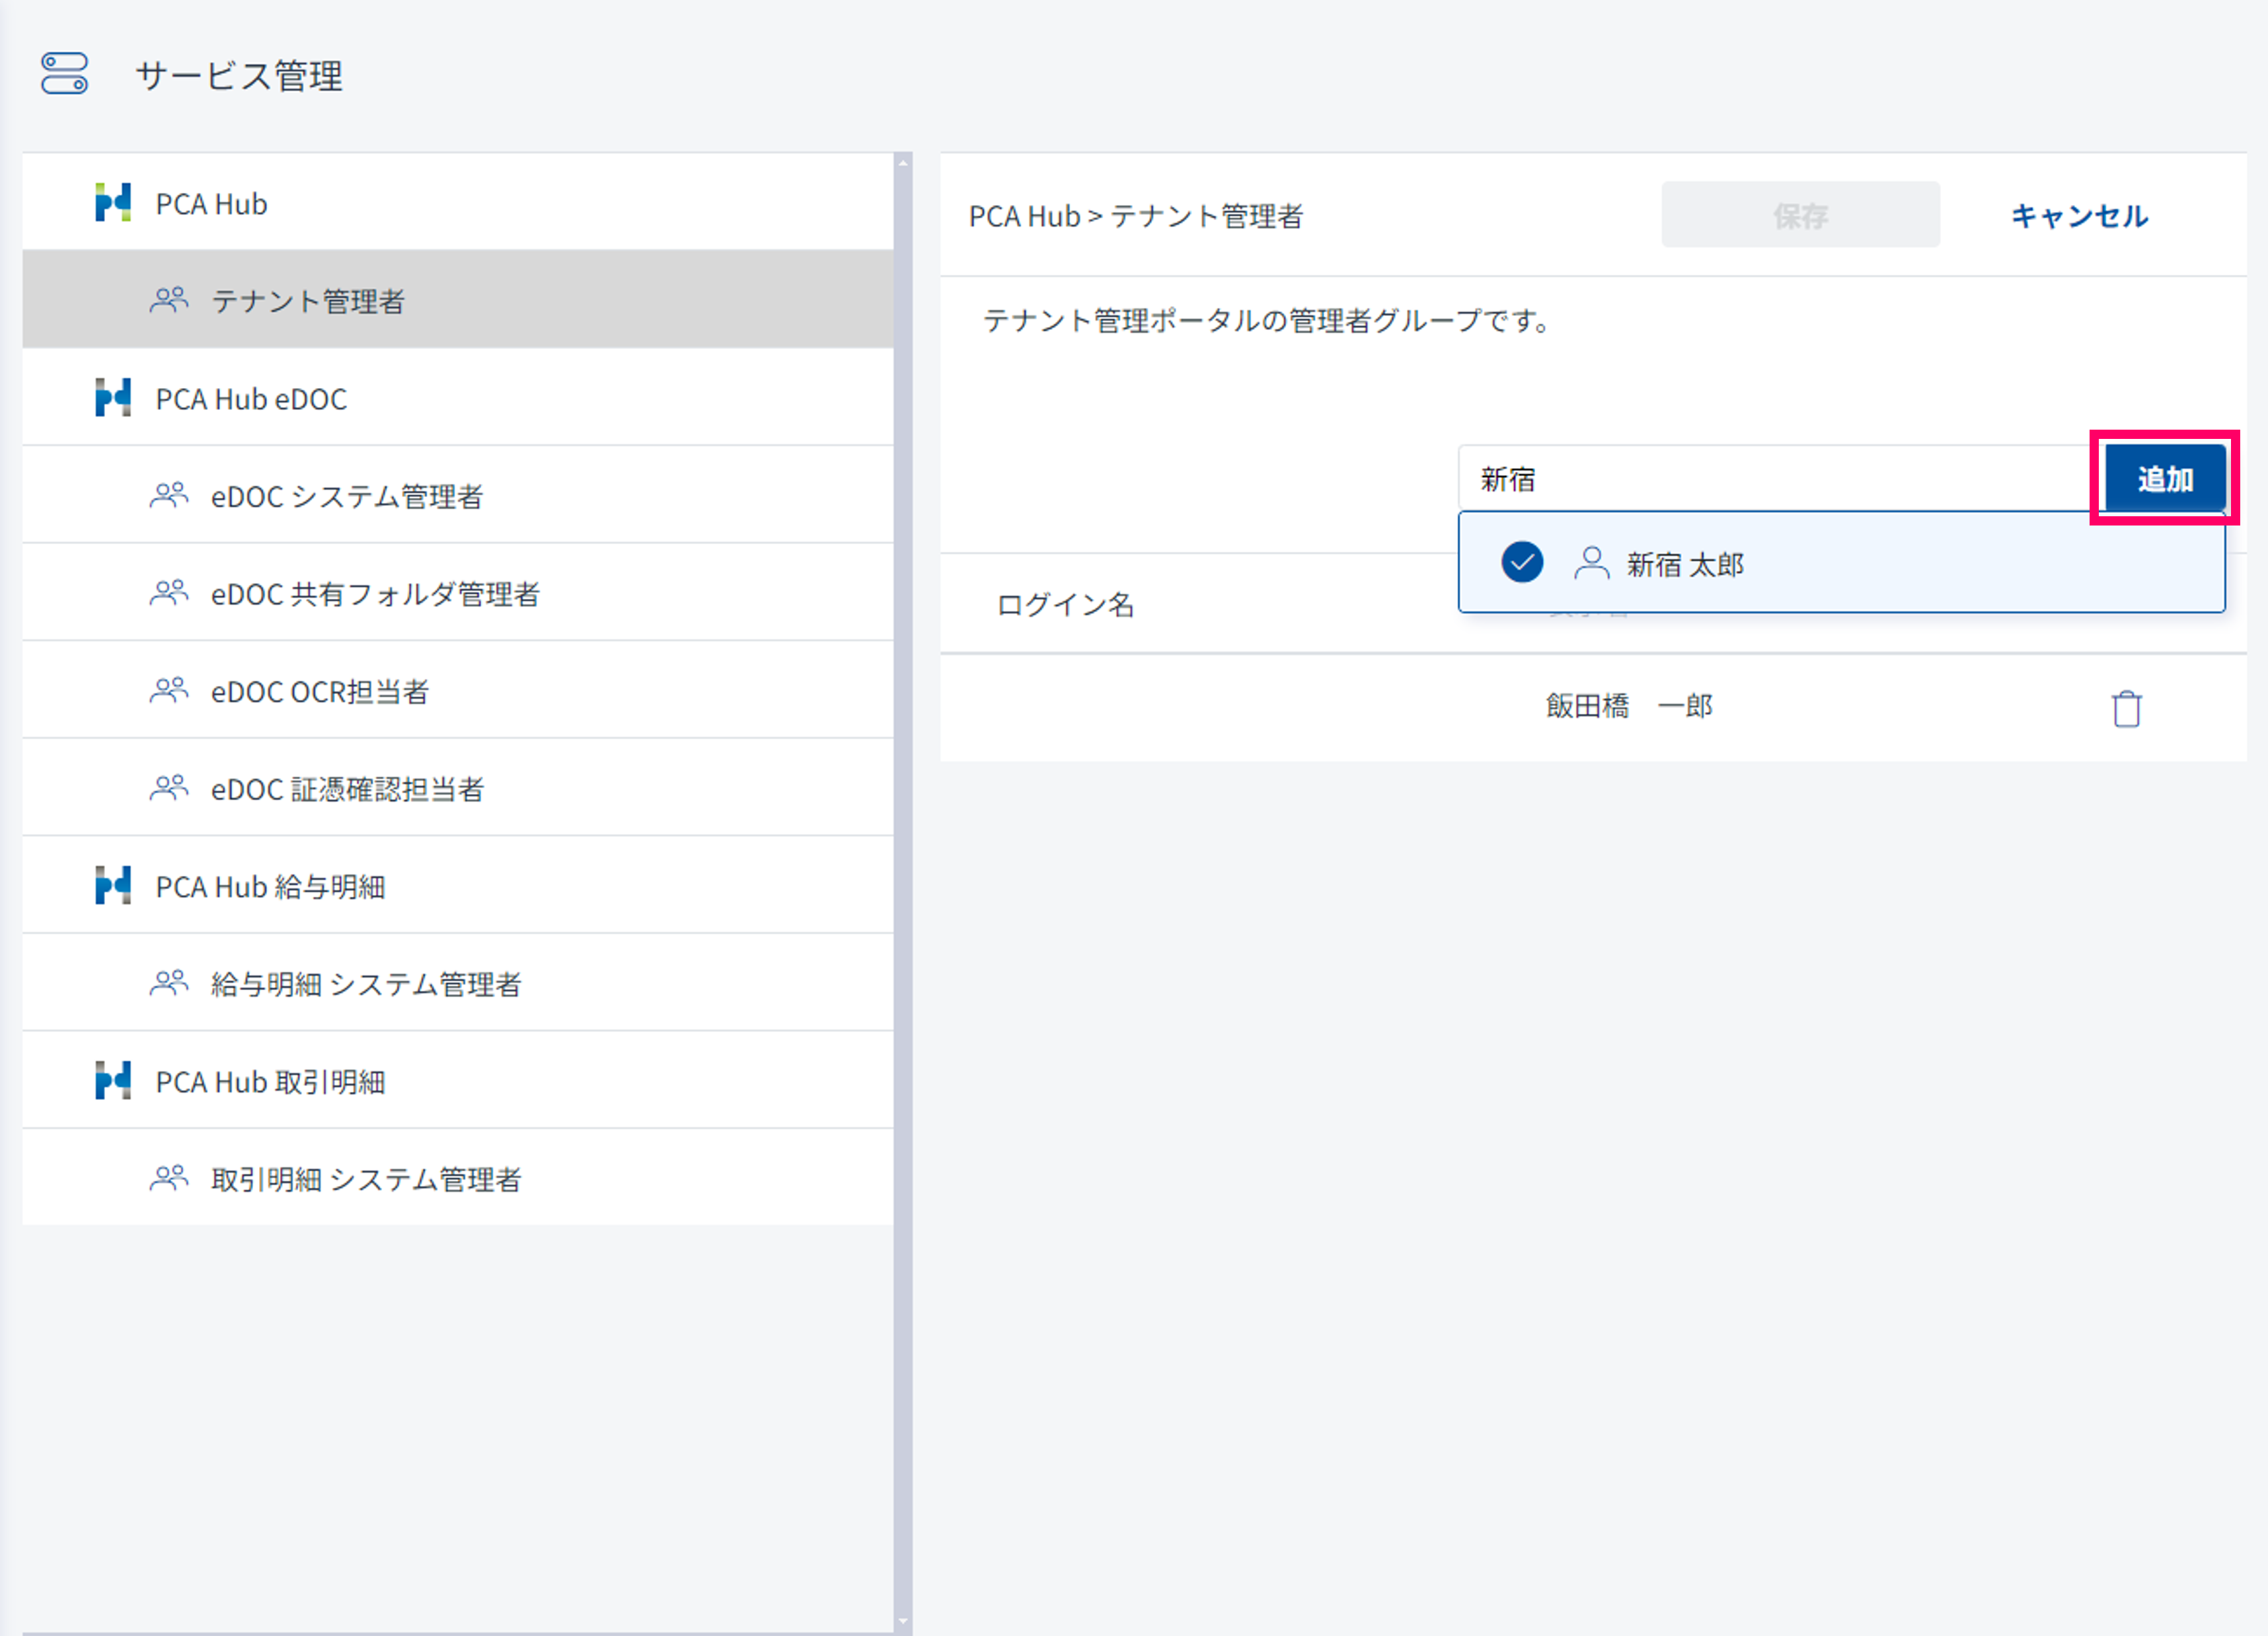
Task: Open 給与明細 システム管理者 group
Action: [x=366, y=984]
